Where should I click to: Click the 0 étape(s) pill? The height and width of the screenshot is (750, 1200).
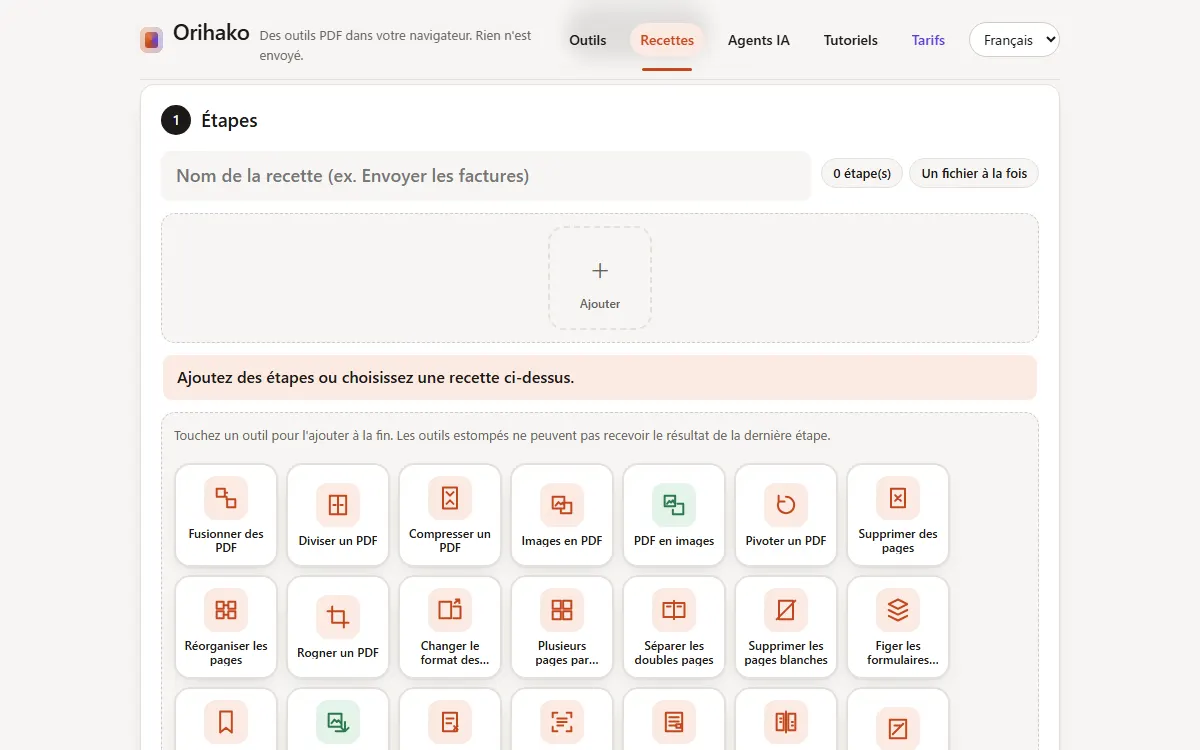pyautogui.click(x=862, y=173)
